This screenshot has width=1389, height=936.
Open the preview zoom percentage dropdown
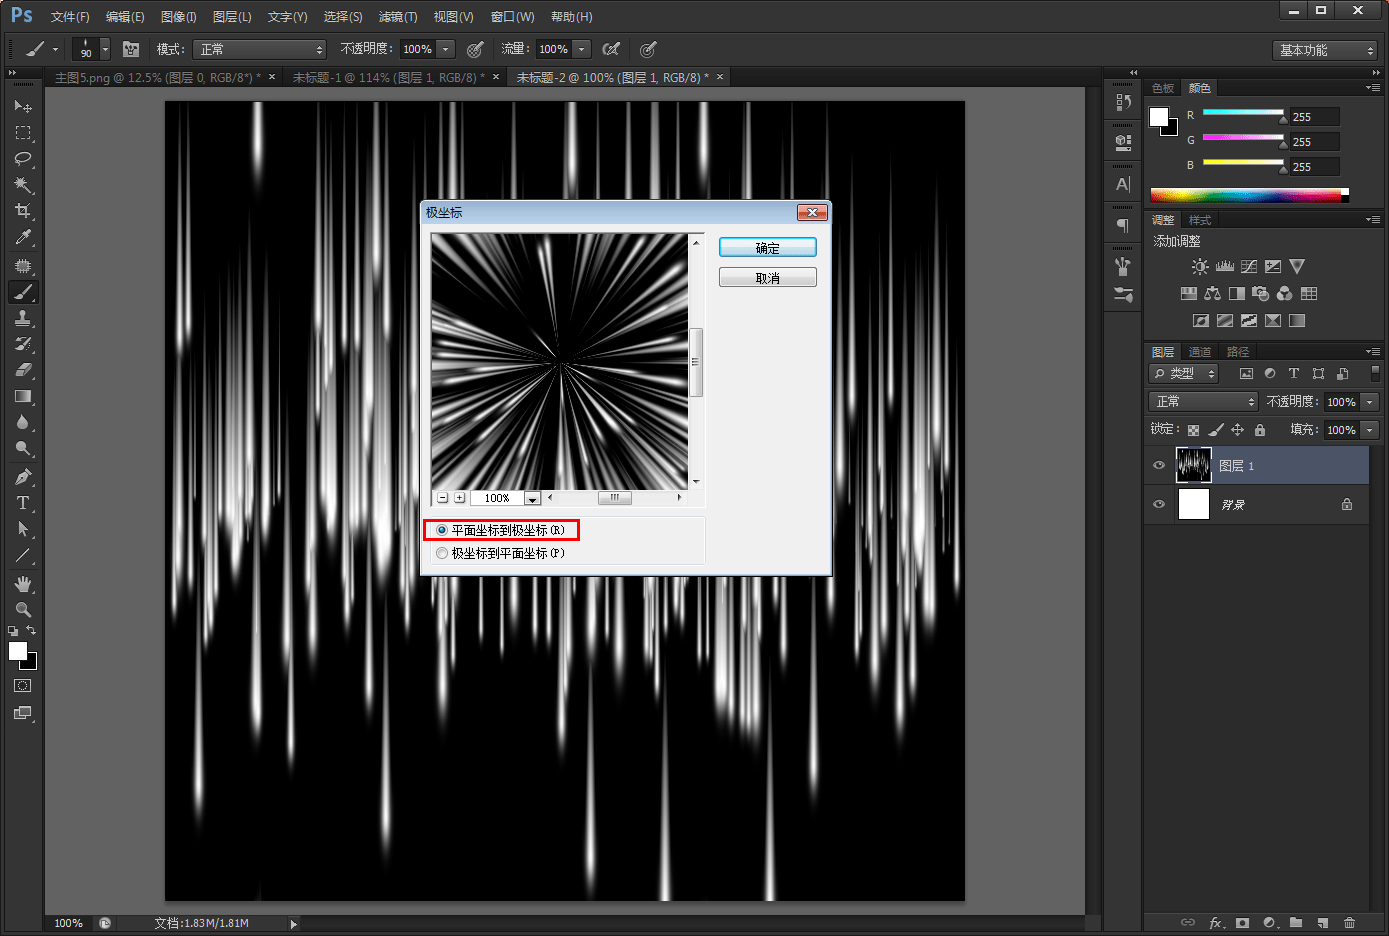click(532, 498)
